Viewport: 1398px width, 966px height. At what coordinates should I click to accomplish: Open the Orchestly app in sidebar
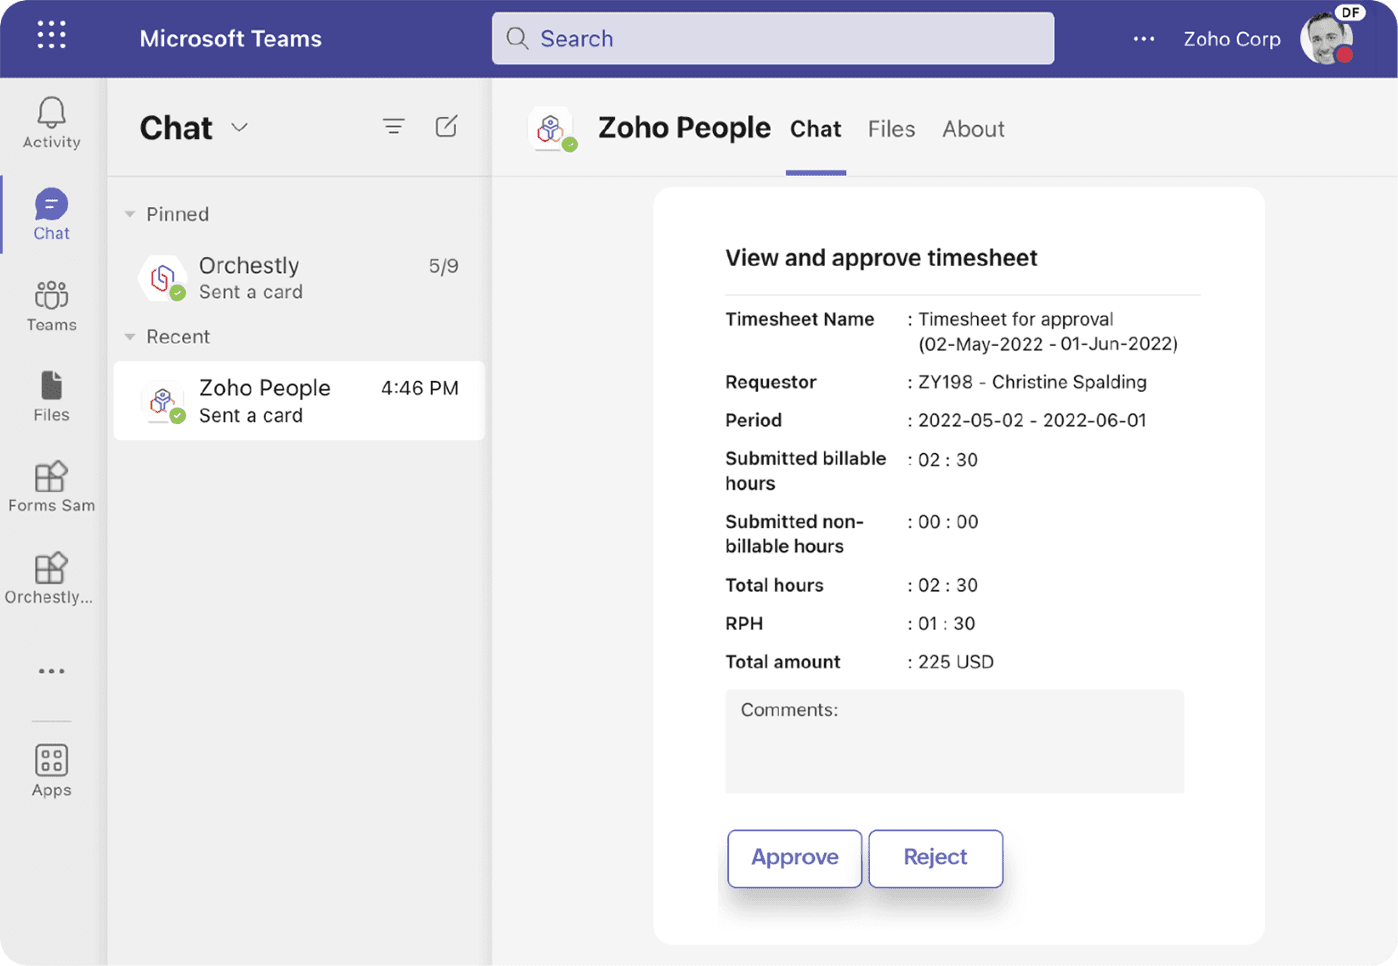[x=50, y=578]
